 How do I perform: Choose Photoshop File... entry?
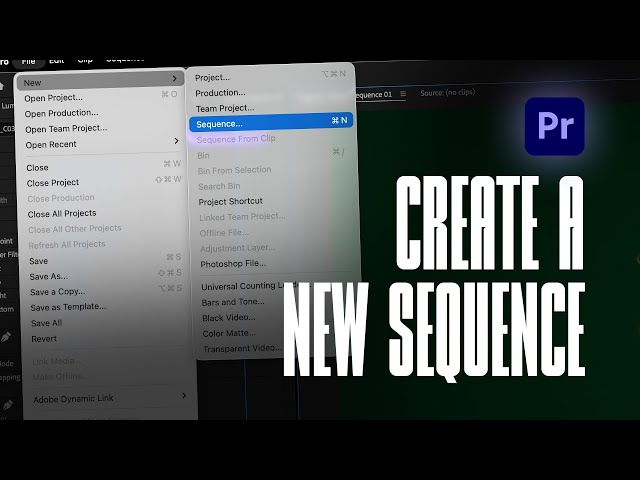coord(233,264)
